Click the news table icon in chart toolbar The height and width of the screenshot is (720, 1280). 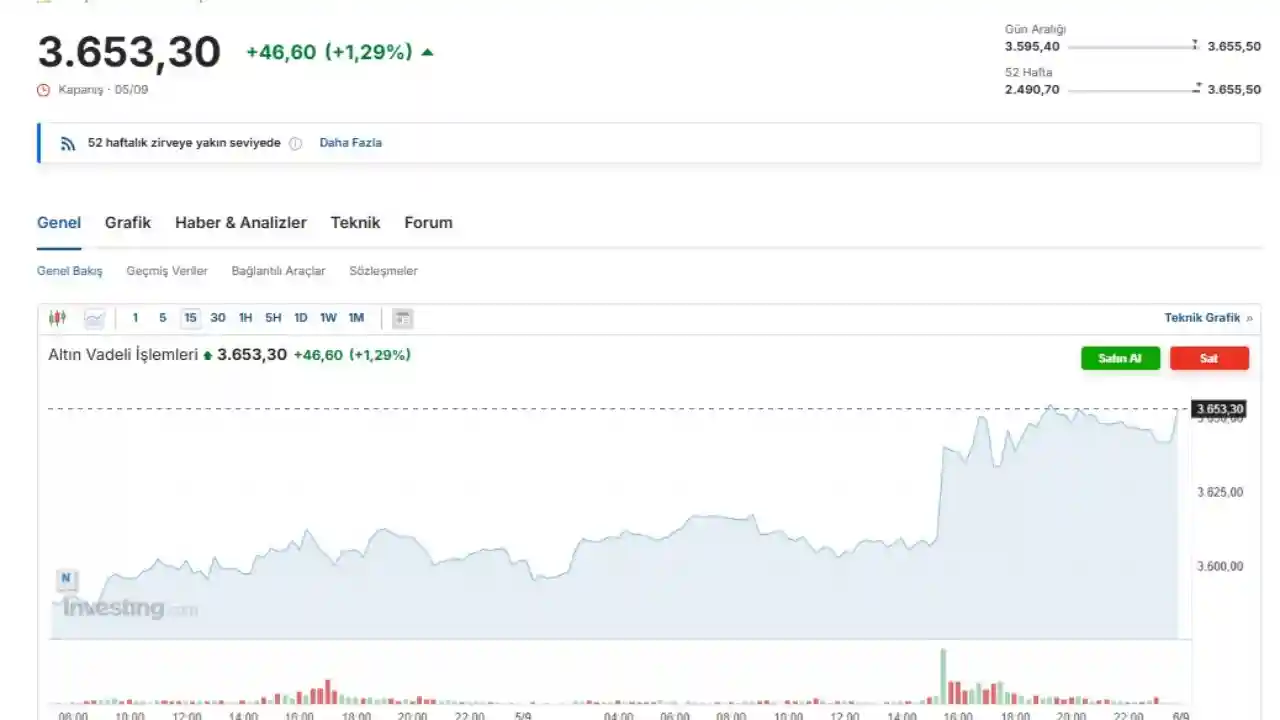coord(402,318)
